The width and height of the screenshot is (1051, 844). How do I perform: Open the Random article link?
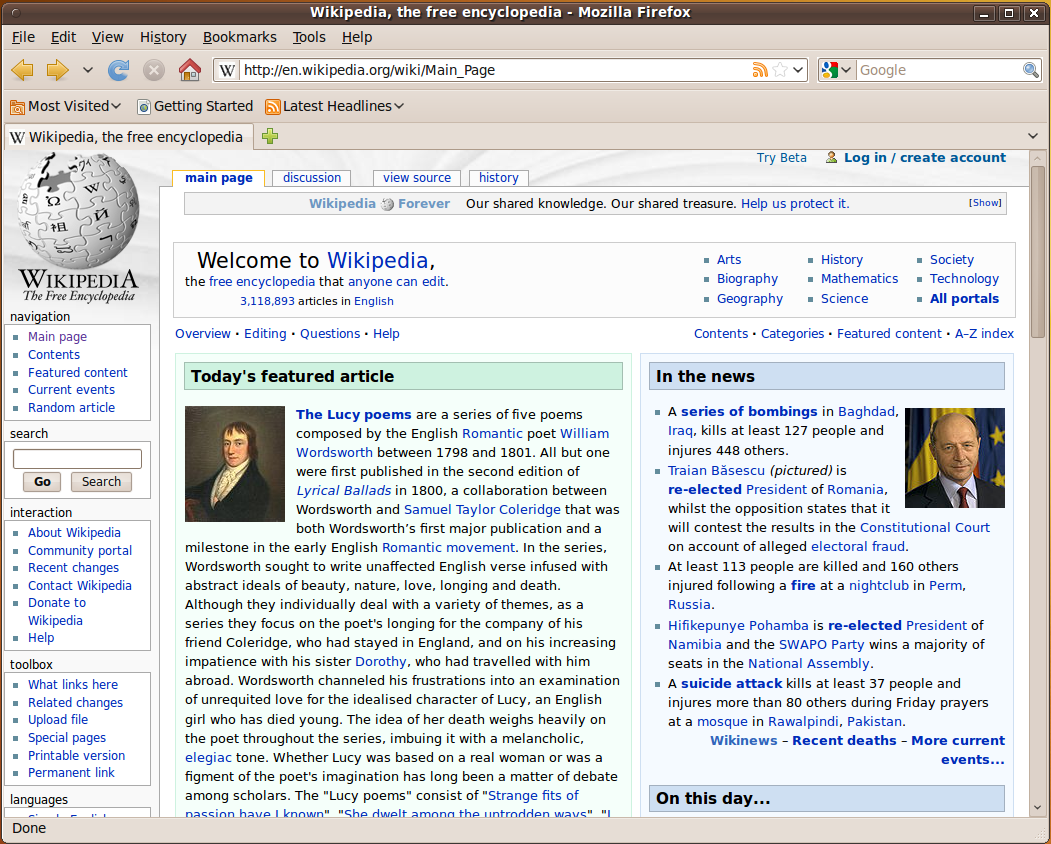click(71, 408)
